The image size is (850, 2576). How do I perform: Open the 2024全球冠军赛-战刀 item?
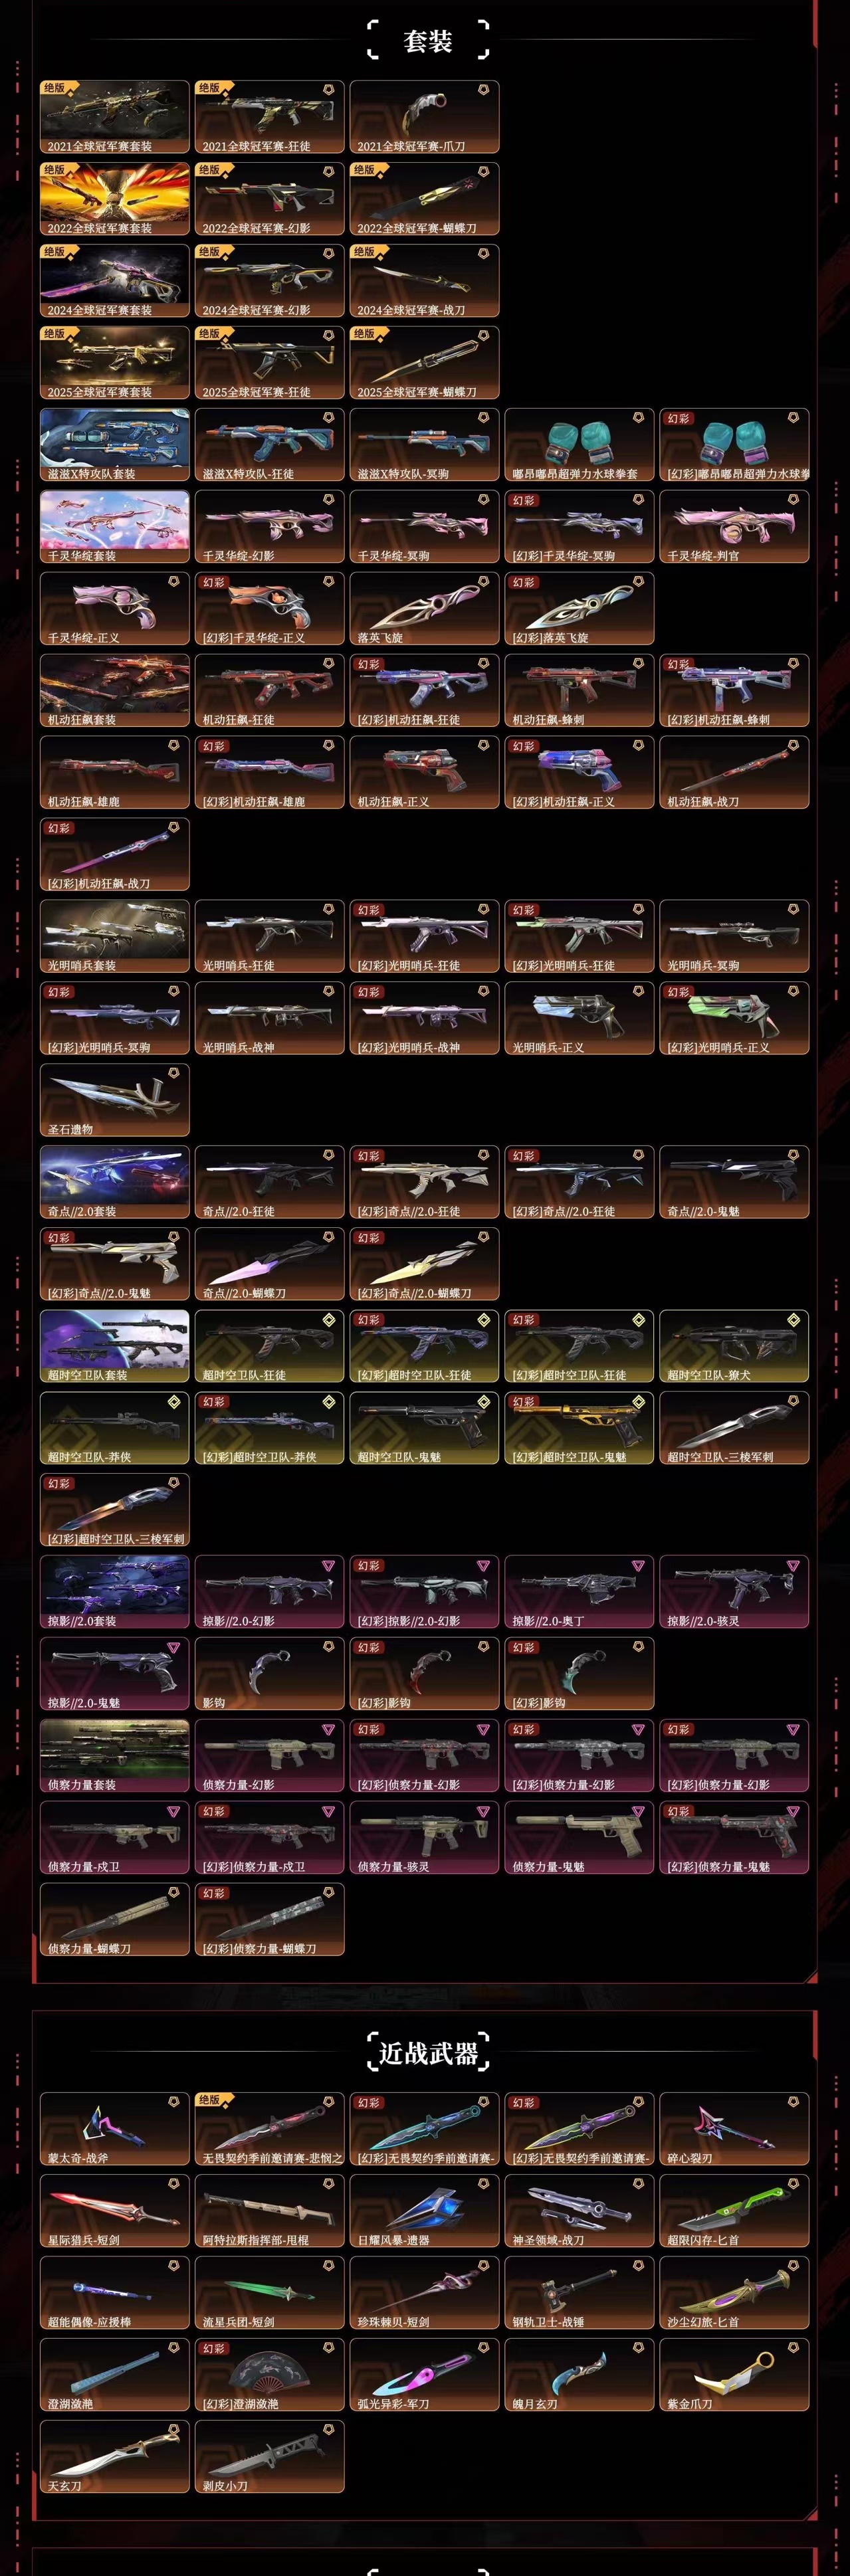point(424,281)
